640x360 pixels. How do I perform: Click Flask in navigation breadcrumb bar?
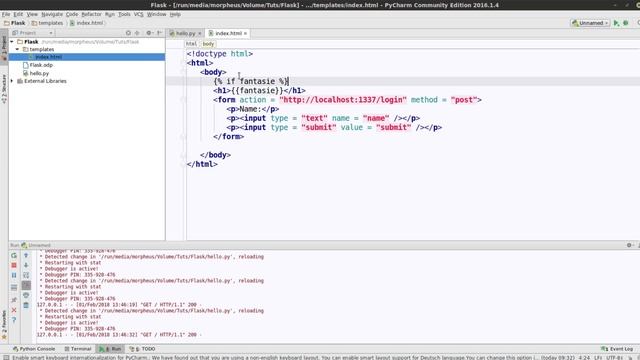coord(14,23)
